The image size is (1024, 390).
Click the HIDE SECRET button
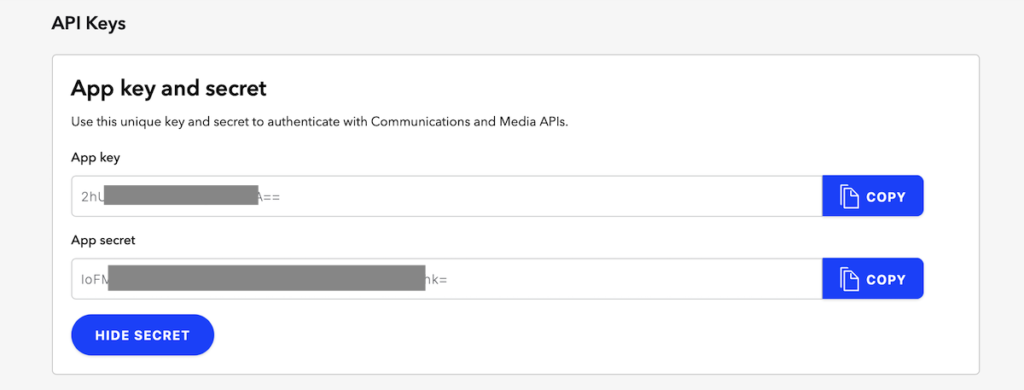click(x=142, y=335)
